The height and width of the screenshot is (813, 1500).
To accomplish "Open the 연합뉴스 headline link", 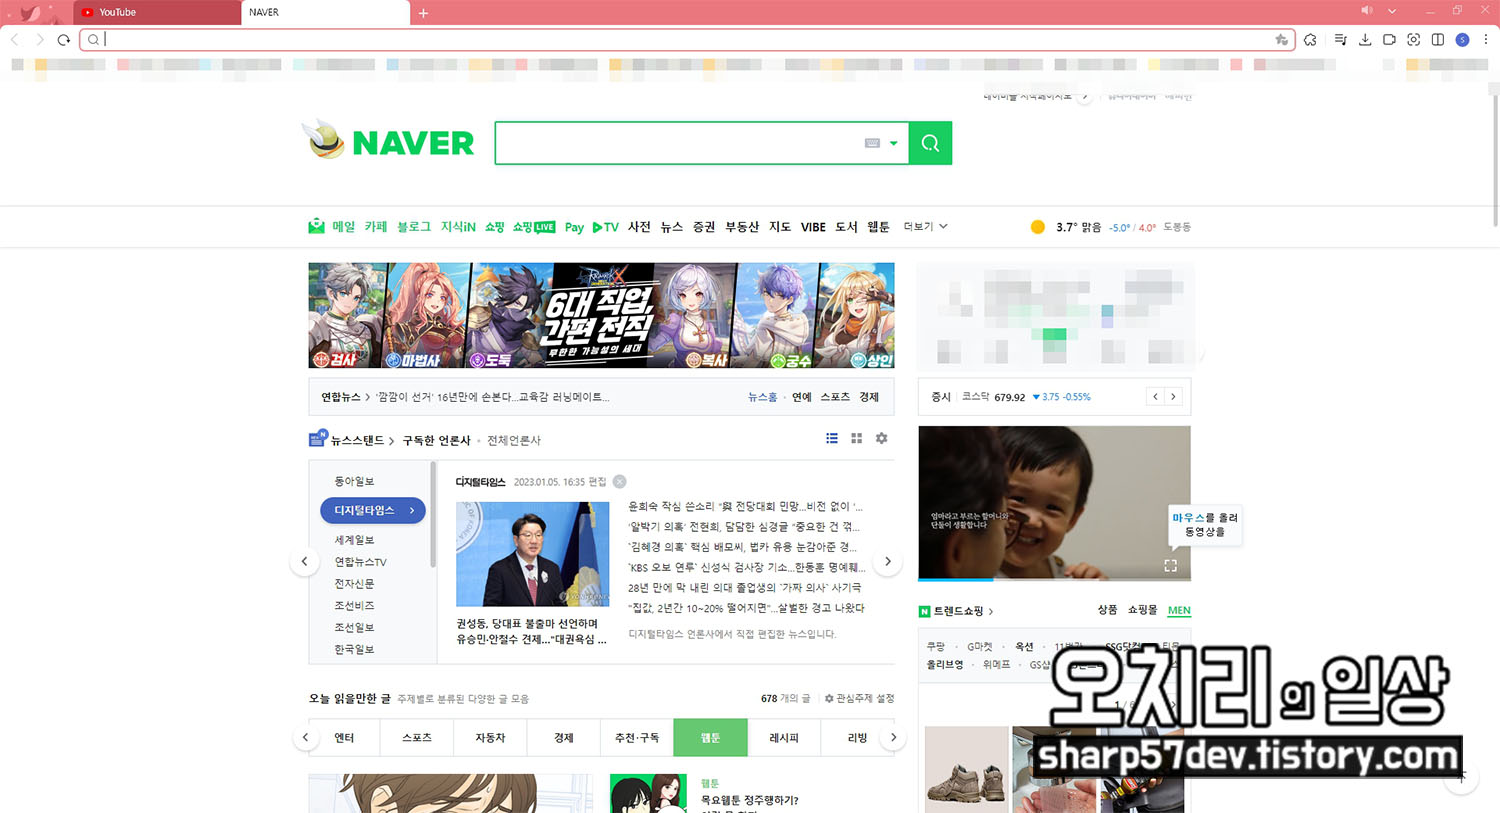I will point(492,397).
